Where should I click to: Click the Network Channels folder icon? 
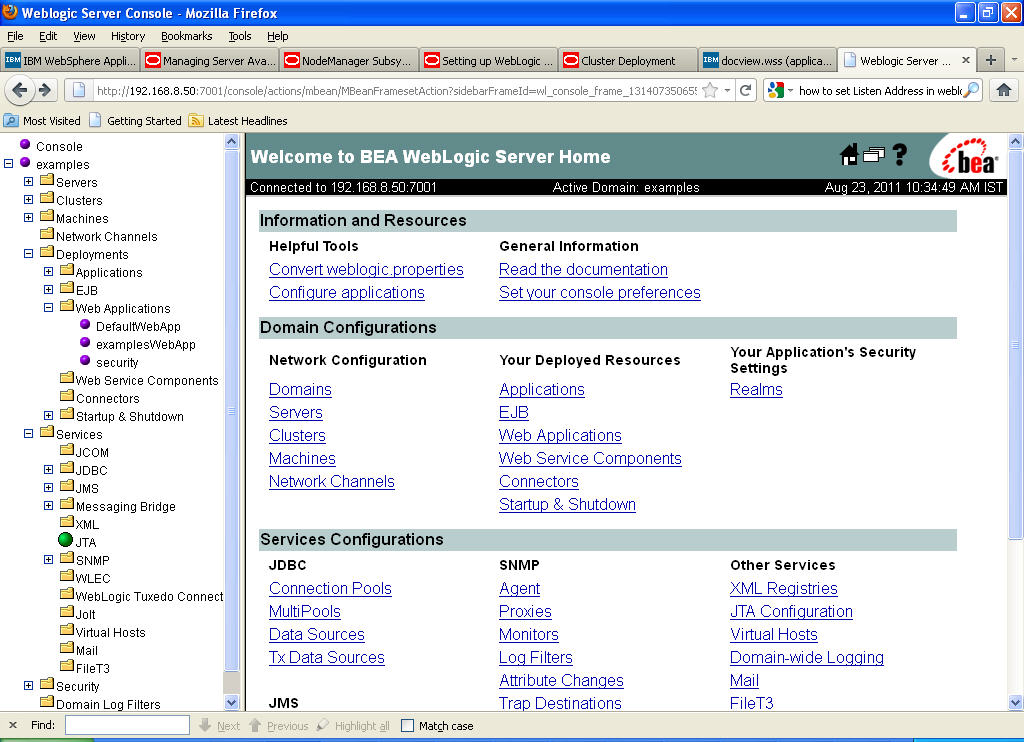[x=47, y=234]
